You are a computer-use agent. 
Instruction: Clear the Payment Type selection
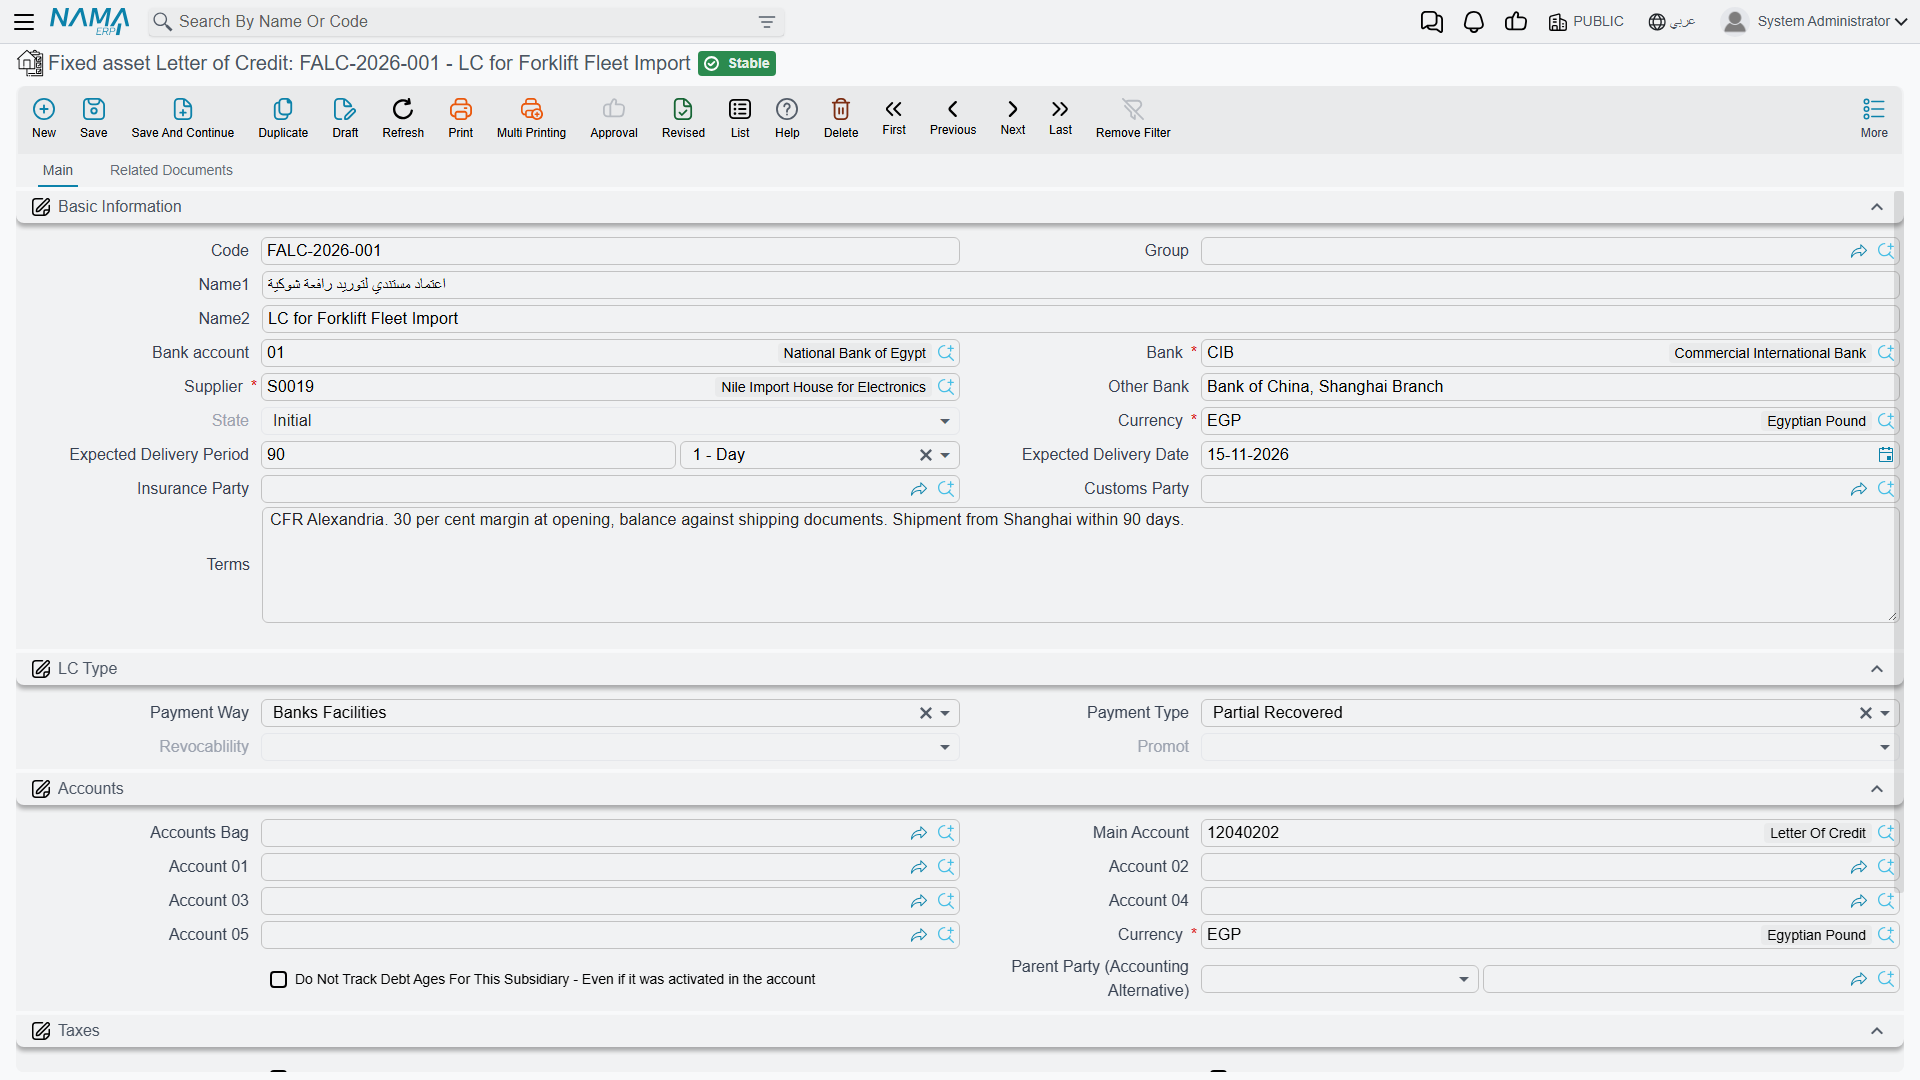coord(1865,713)
